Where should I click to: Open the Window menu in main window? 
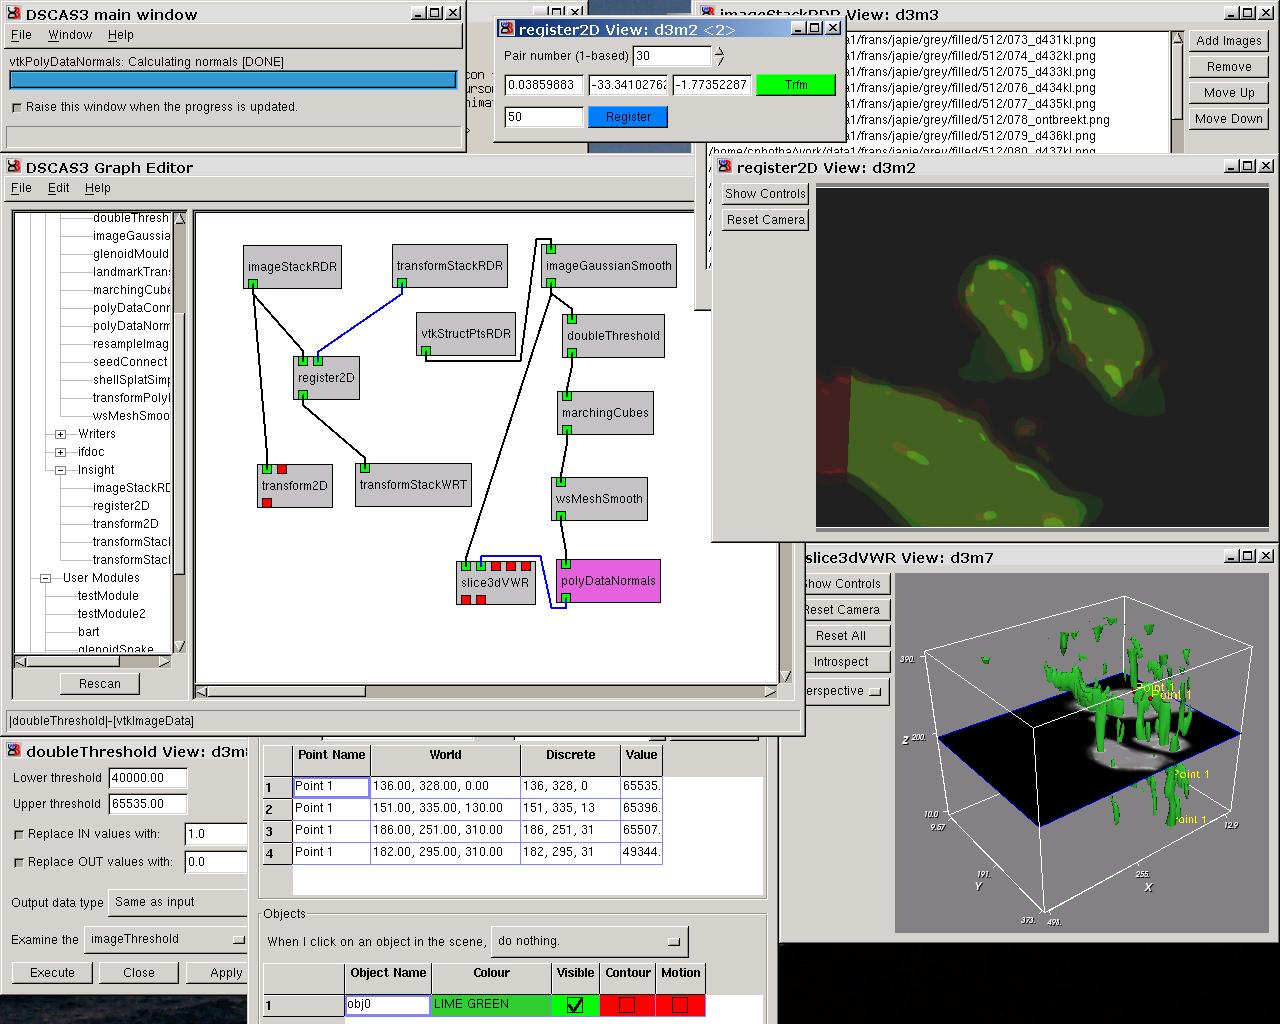click(x=70, y=35)
